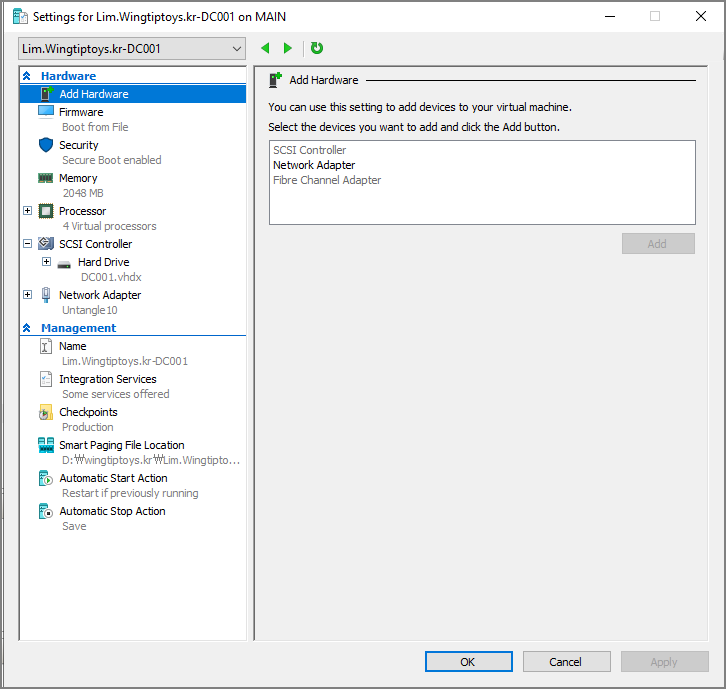Close the settings window
The image size is (726, 689).
701,17
